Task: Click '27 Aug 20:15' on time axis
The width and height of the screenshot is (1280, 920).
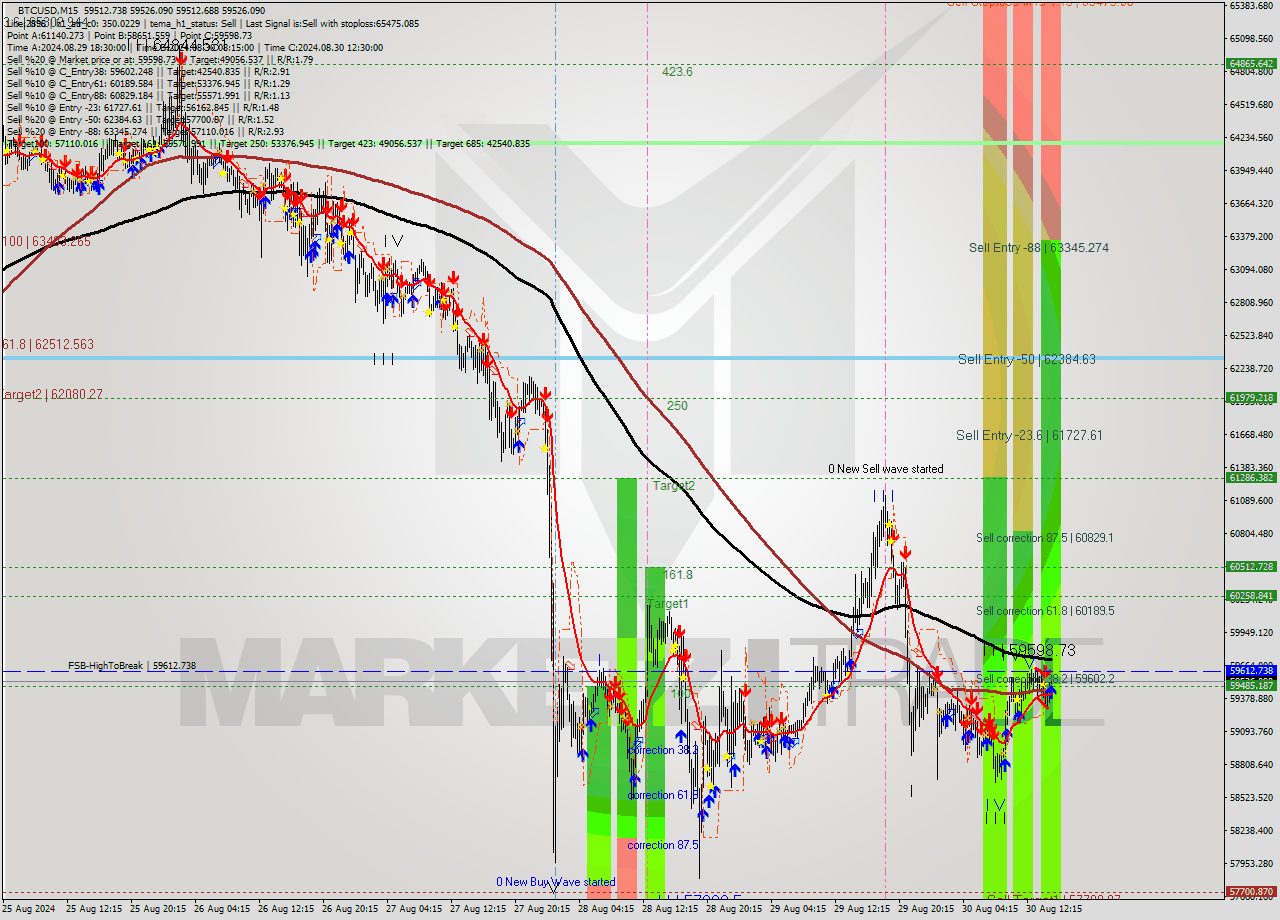Action: click(544, 909)
